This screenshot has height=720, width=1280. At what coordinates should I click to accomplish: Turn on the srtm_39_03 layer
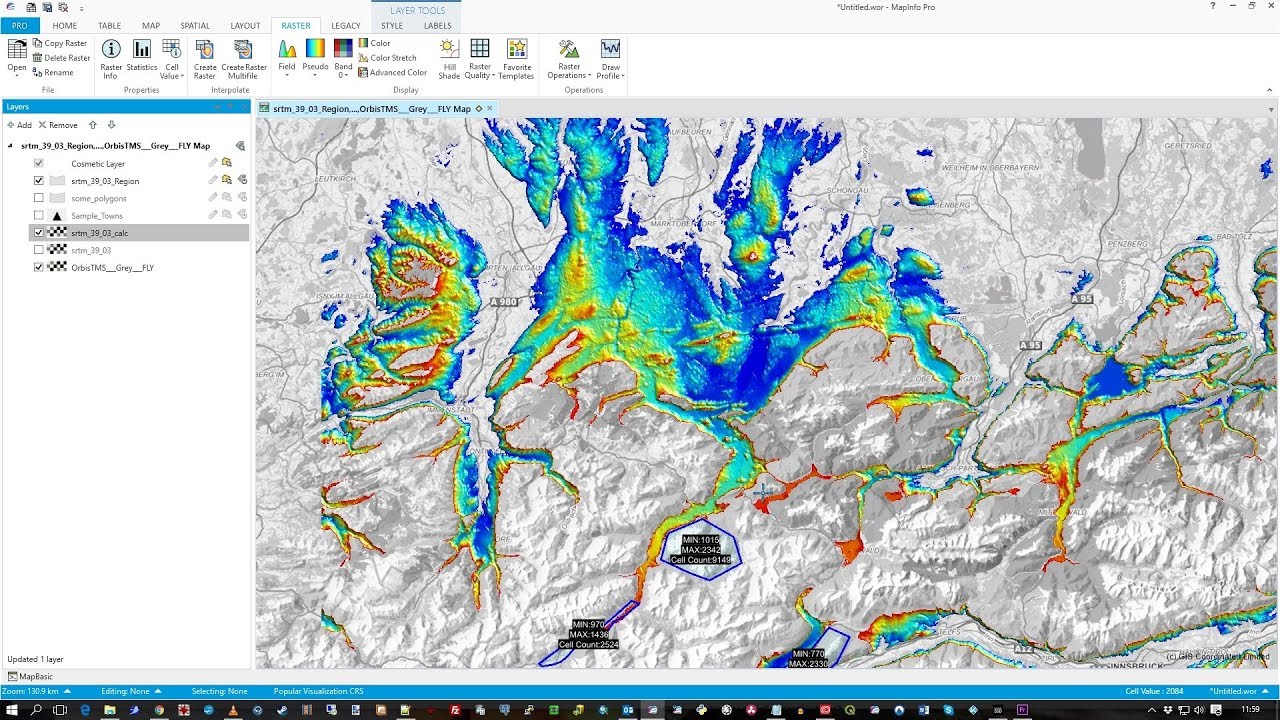39,250
